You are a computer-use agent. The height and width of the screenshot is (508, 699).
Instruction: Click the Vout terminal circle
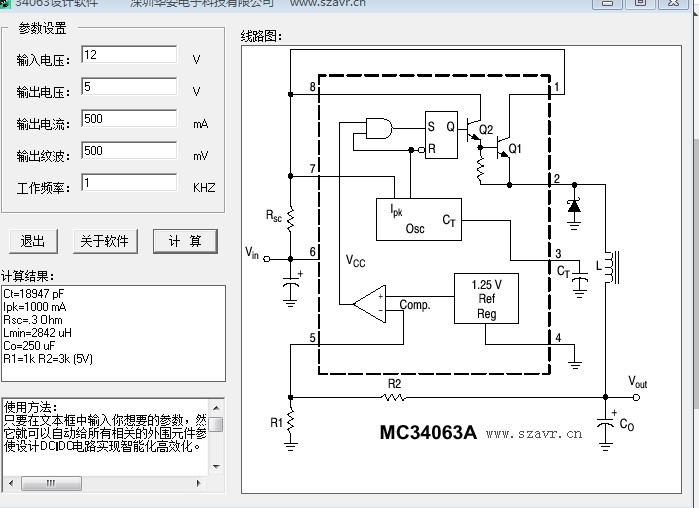click(637, 397)
